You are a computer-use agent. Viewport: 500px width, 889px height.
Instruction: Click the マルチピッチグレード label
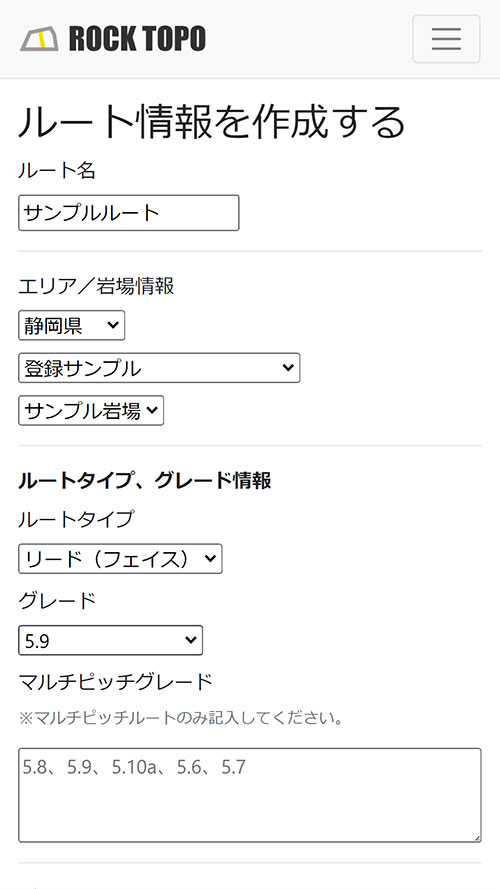pos(116,681)
